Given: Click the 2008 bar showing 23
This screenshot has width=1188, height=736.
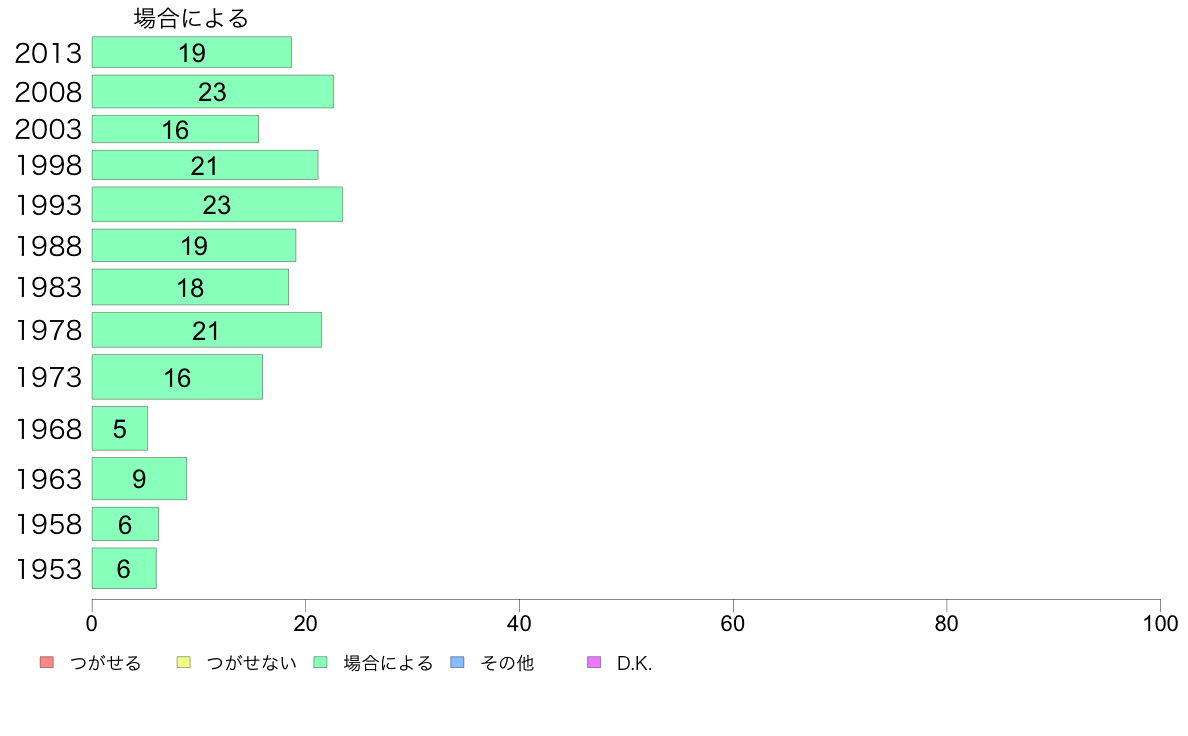Looking at the screenshot, I should pyautogui.click(x=213, y=92).
